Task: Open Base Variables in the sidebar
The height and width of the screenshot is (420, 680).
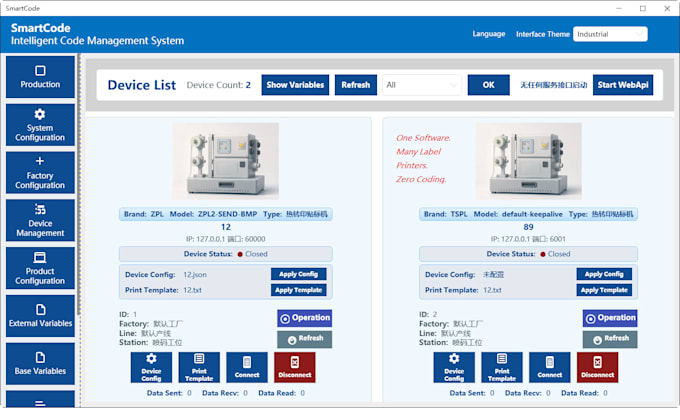Action: [40, 364]
